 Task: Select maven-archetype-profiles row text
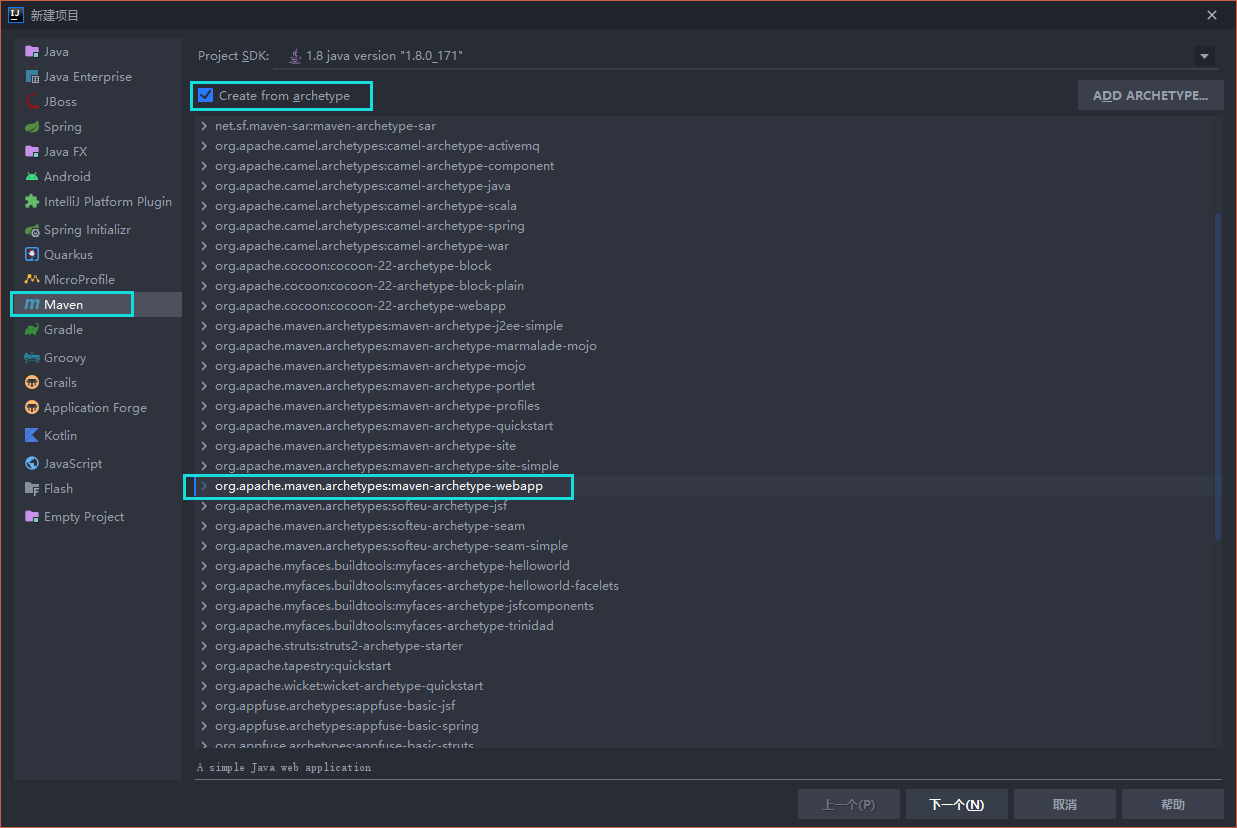click(x=377, y=406)
